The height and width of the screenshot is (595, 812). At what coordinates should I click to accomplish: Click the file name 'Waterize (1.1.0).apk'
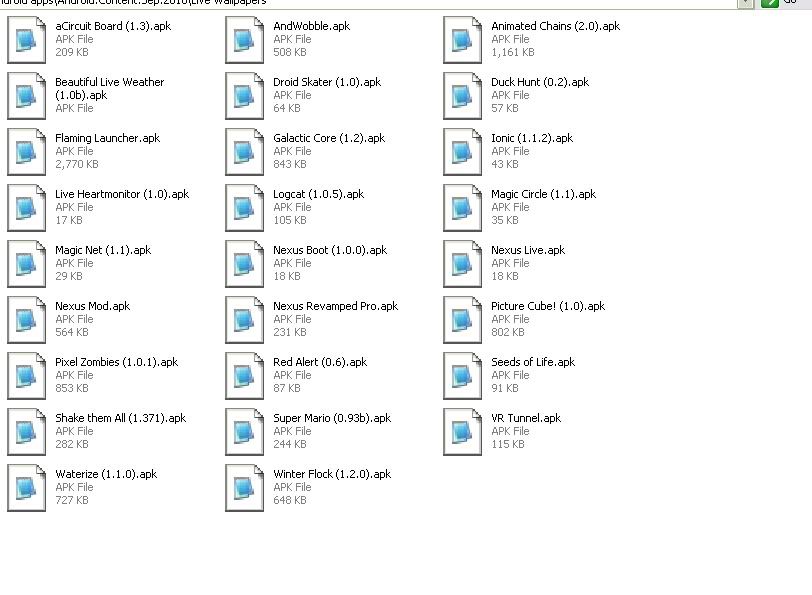[106, 473]
